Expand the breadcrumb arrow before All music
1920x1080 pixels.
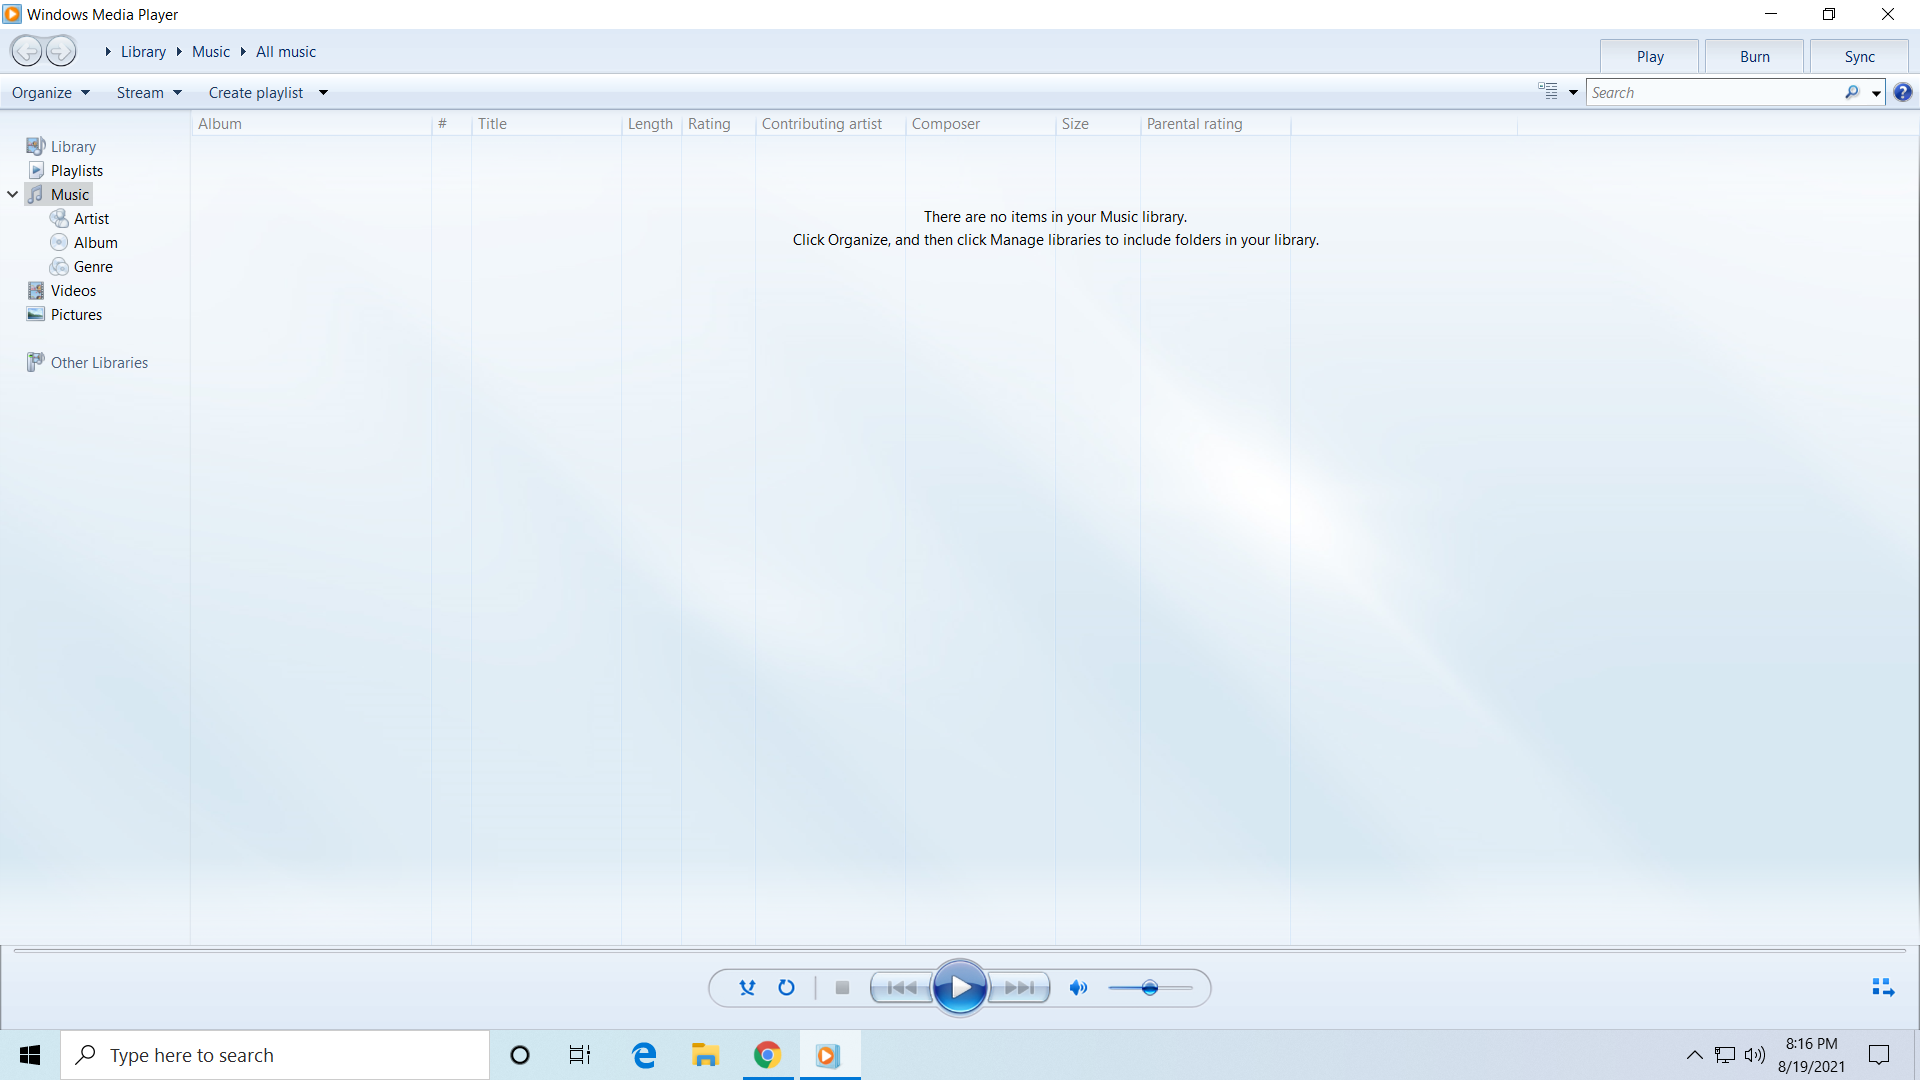[243, 52]
